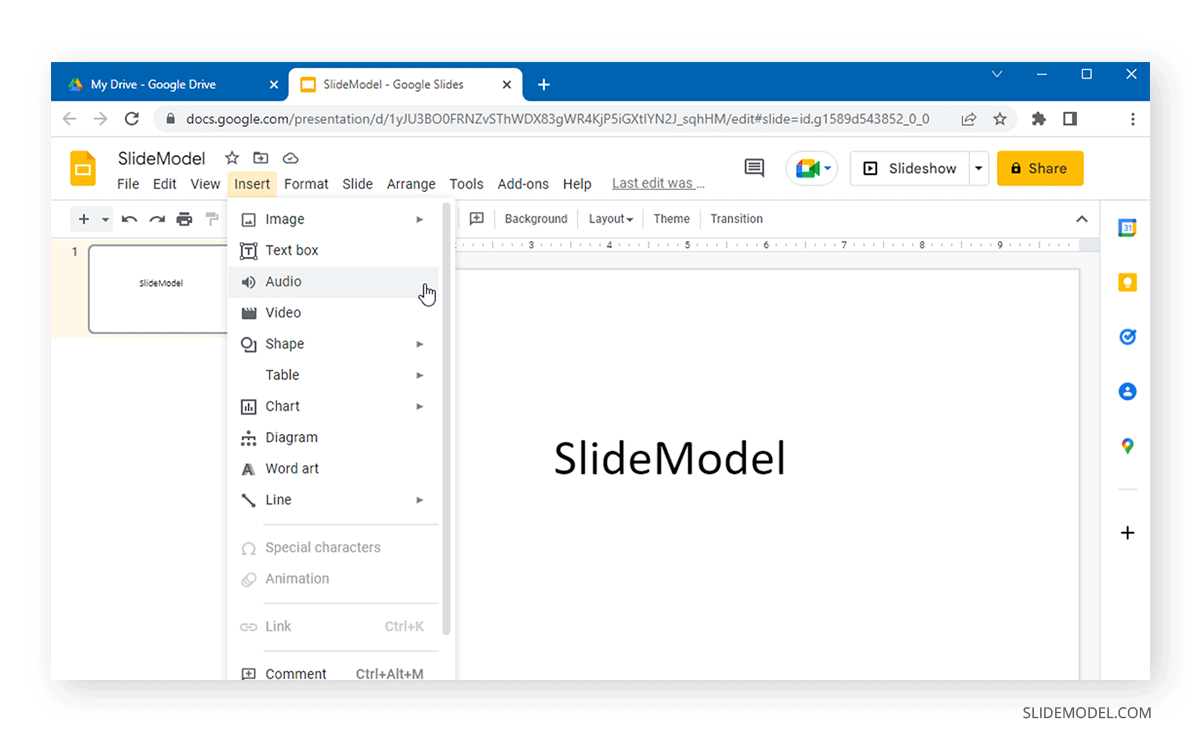Screen dimensions: 1200x743
Task: Open Chrome three-dot menu
Action: click(x=1132, y=119)
